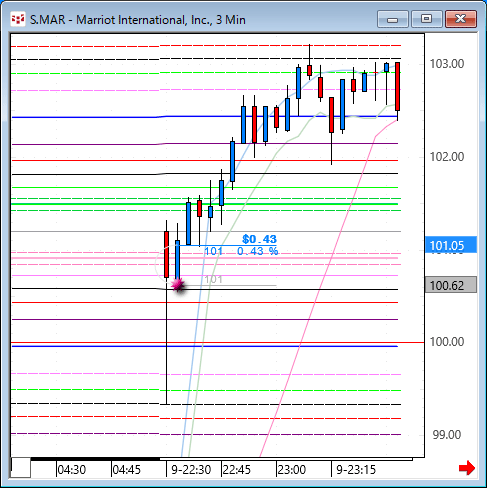Click the 102.00 price scale label
The height and width of the screenshot is (488, 487).
[x=447, y=157]
